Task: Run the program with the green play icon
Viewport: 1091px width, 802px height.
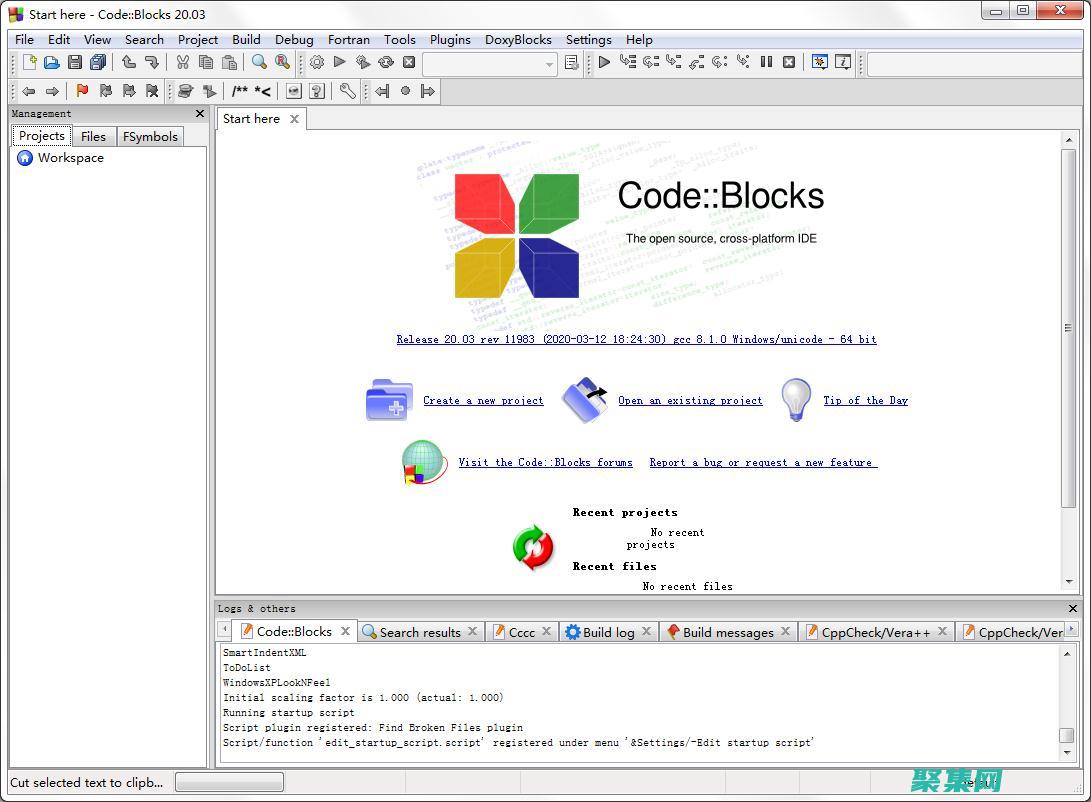Action: [x=339, y=62]
